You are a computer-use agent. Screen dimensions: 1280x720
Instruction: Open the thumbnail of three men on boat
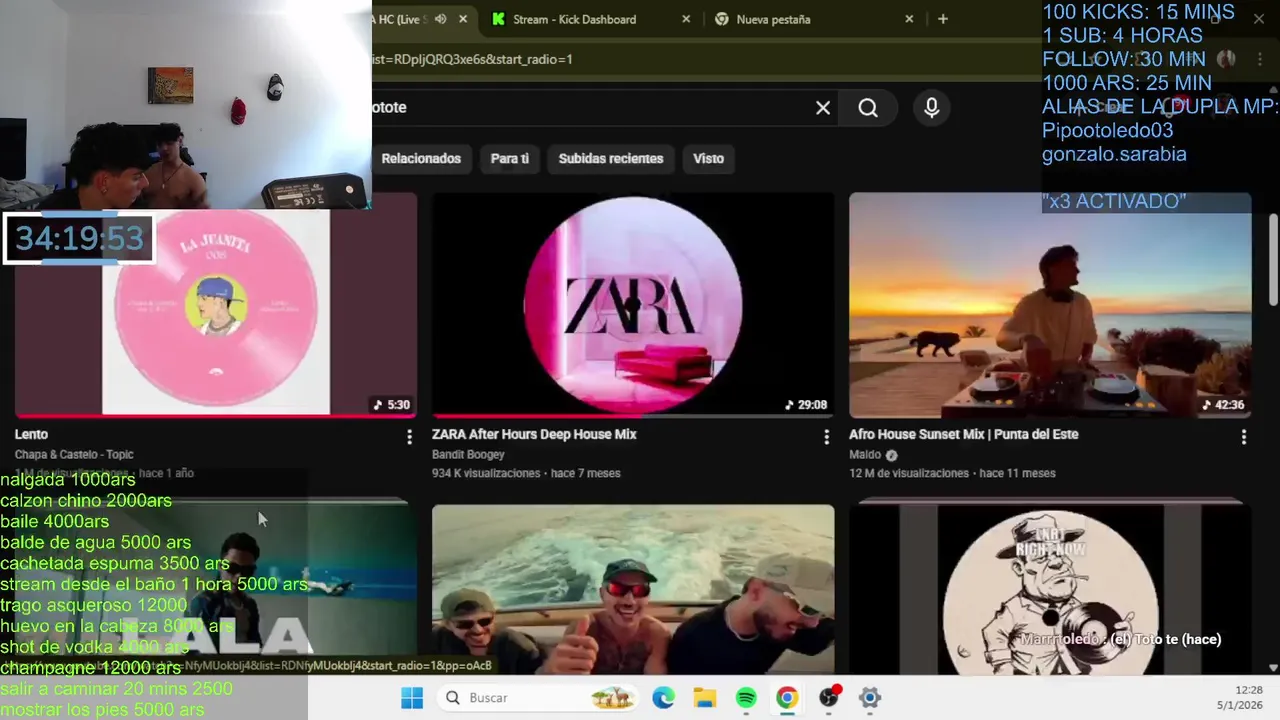(633, 589)
